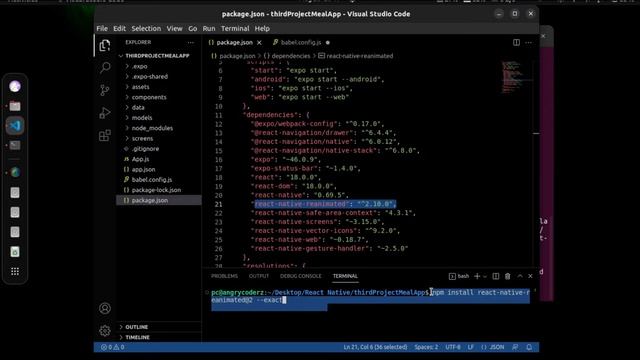Image resolution: width=640 pixels, height=360 pixels.
Task: Open Run and Debug view
Action: point(104,113)
